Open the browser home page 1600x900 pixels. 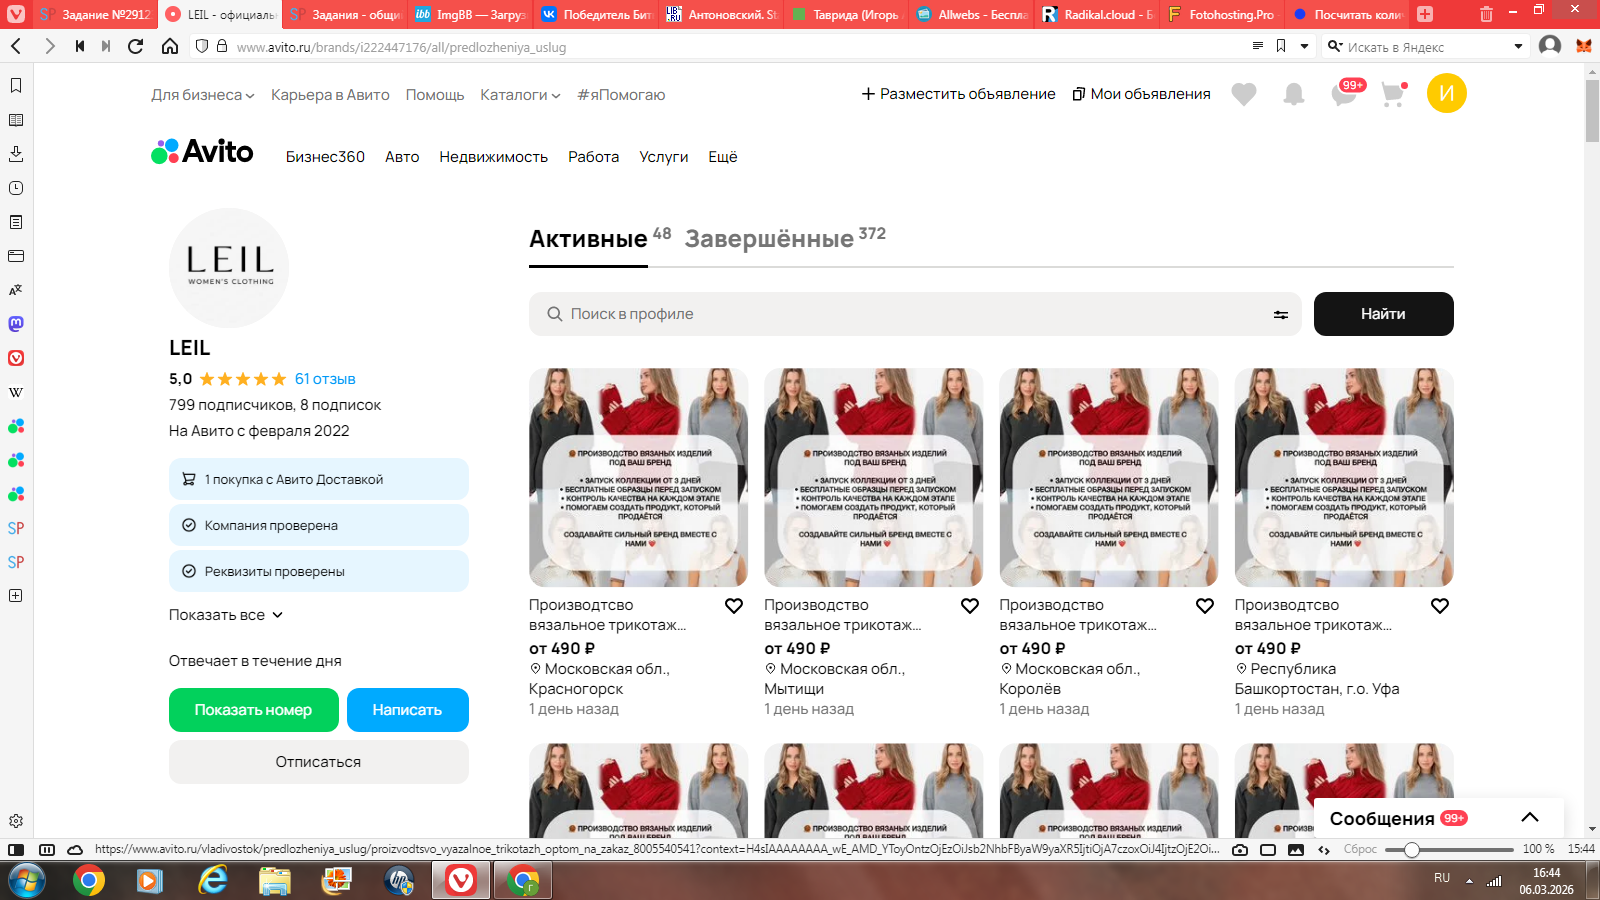170,46
